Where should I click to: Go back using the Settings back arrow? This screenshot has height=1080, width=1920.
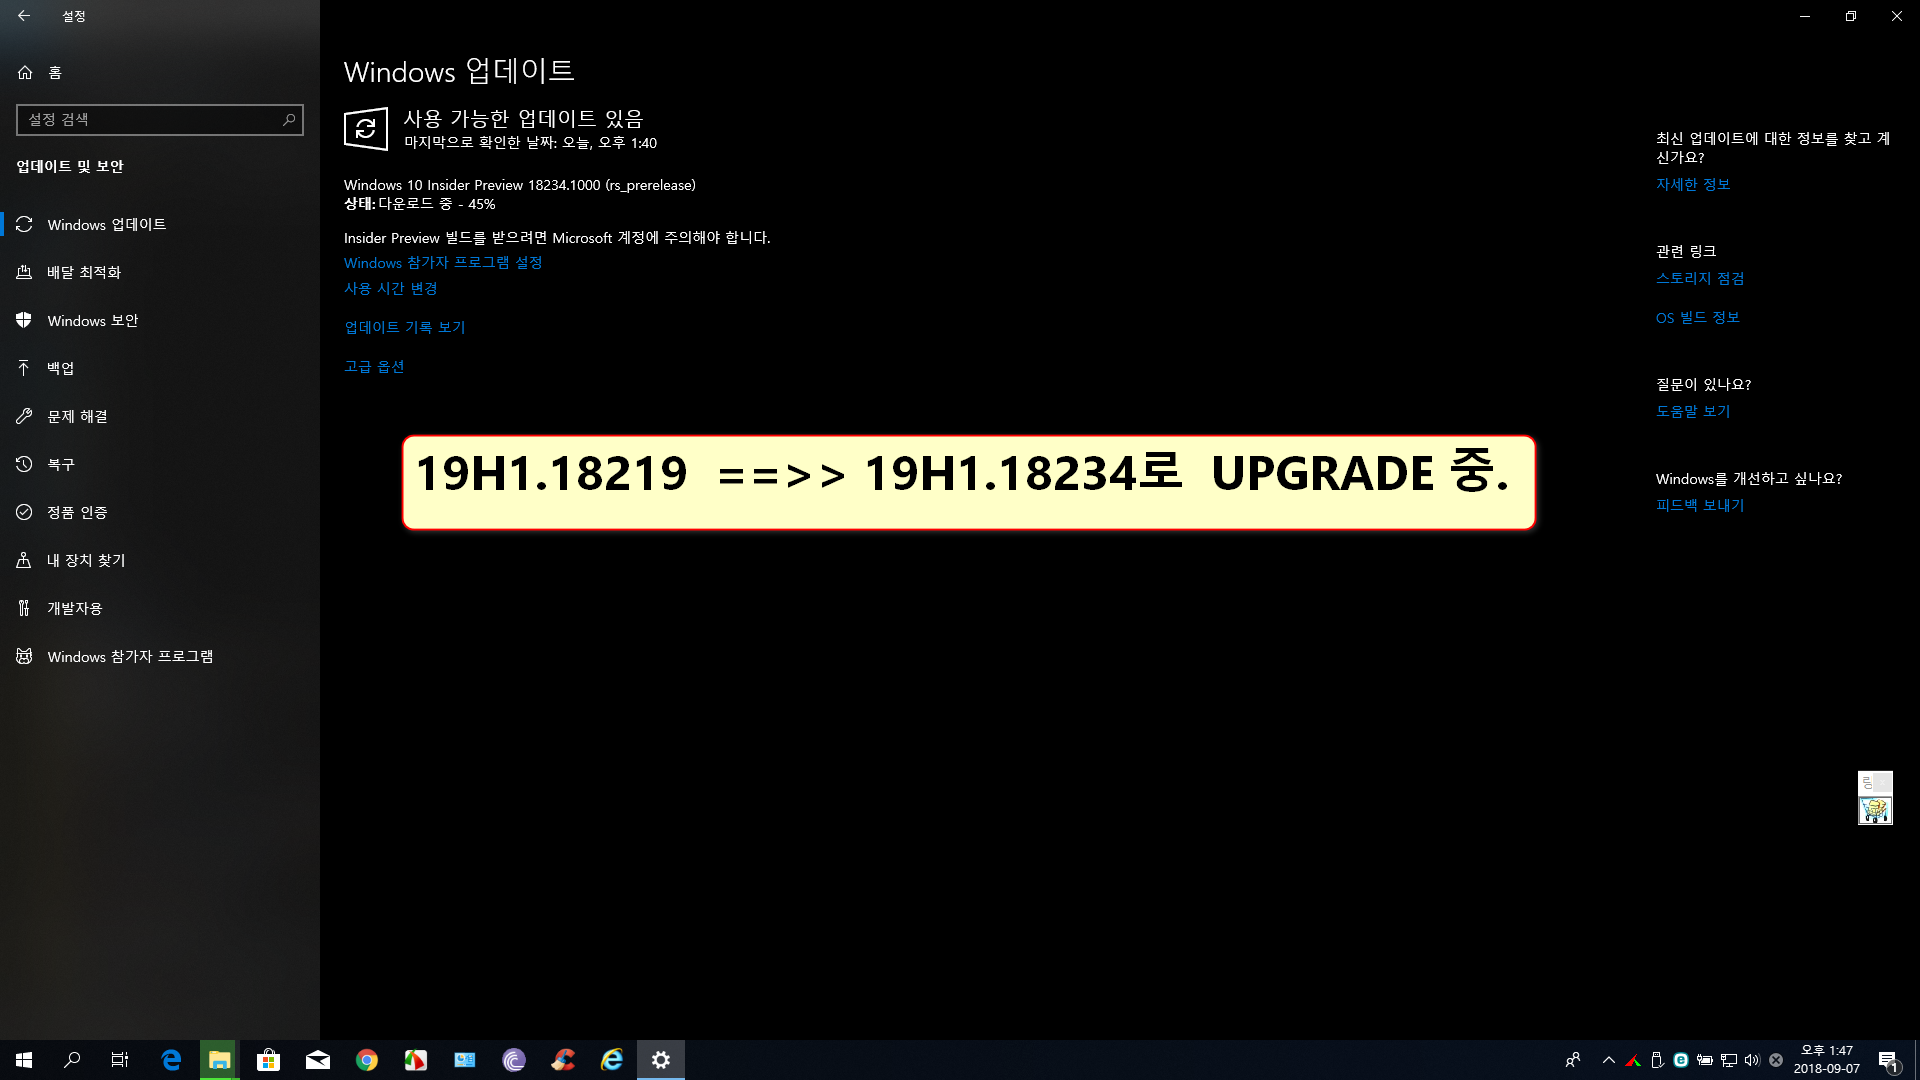point(24,16)
